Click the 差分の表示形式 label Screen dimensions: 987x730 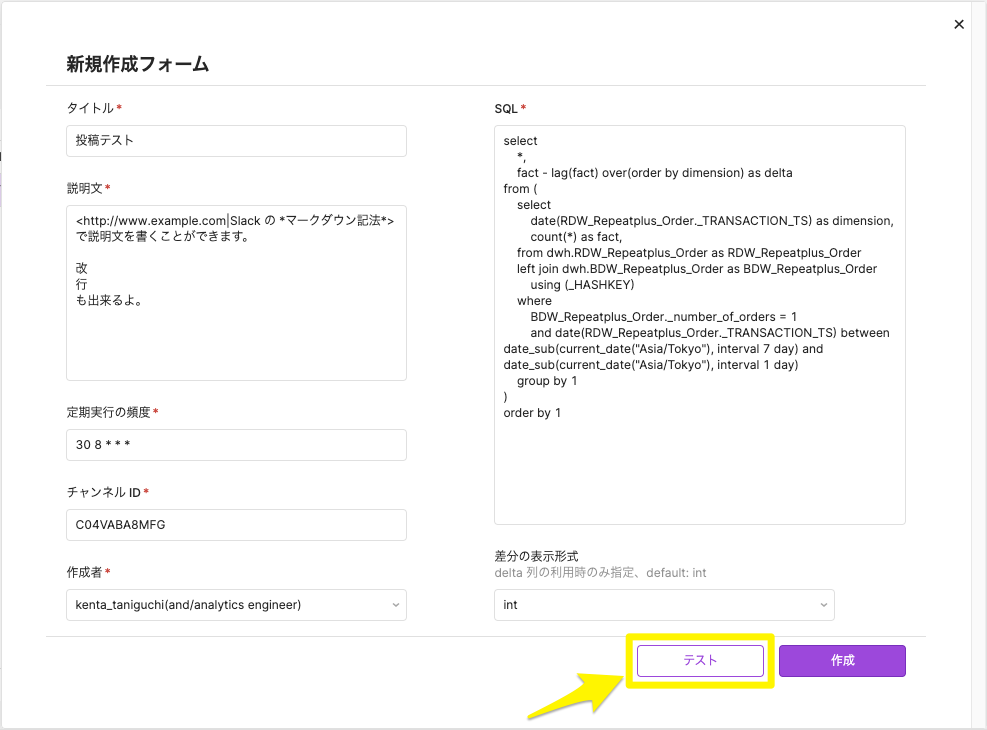(536, 556)
